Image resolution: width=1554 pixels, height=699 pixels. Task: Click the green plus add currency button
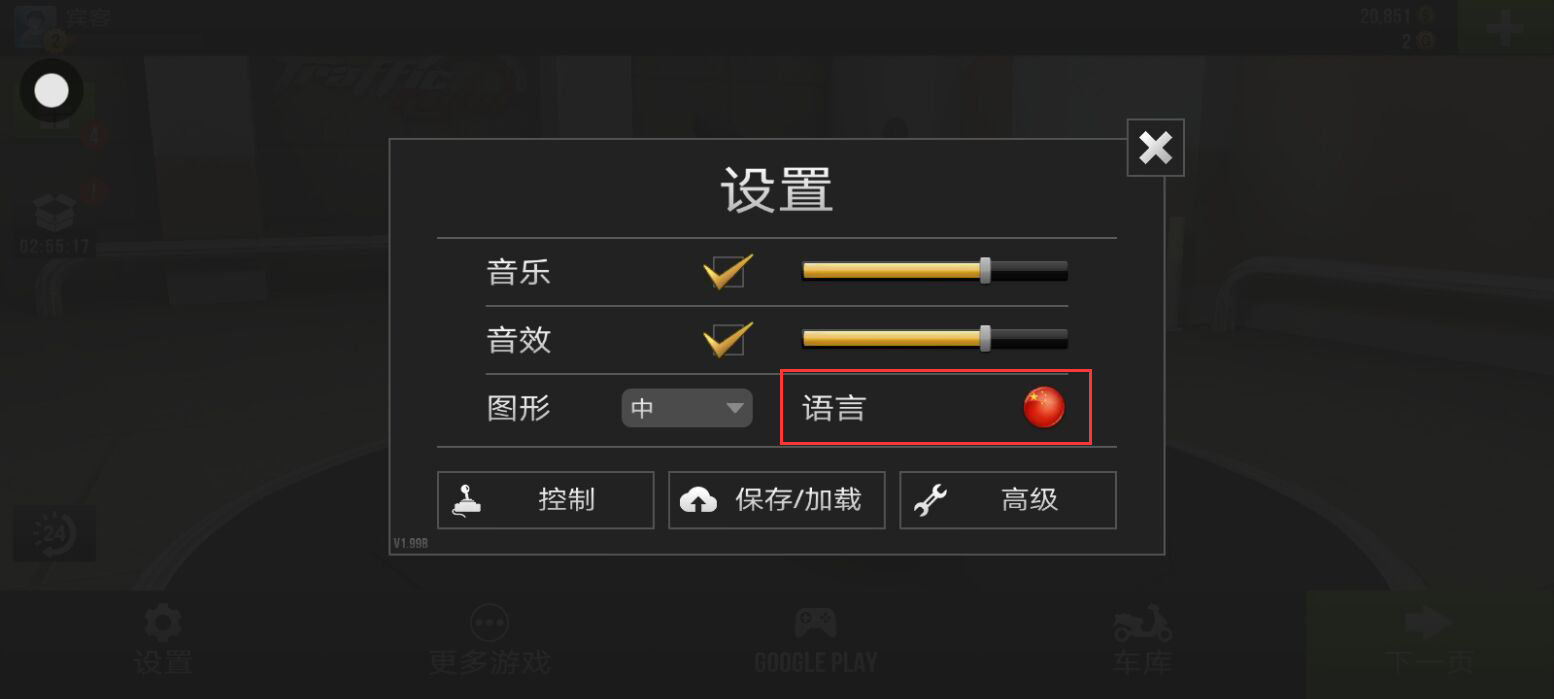click(1505, 27)
